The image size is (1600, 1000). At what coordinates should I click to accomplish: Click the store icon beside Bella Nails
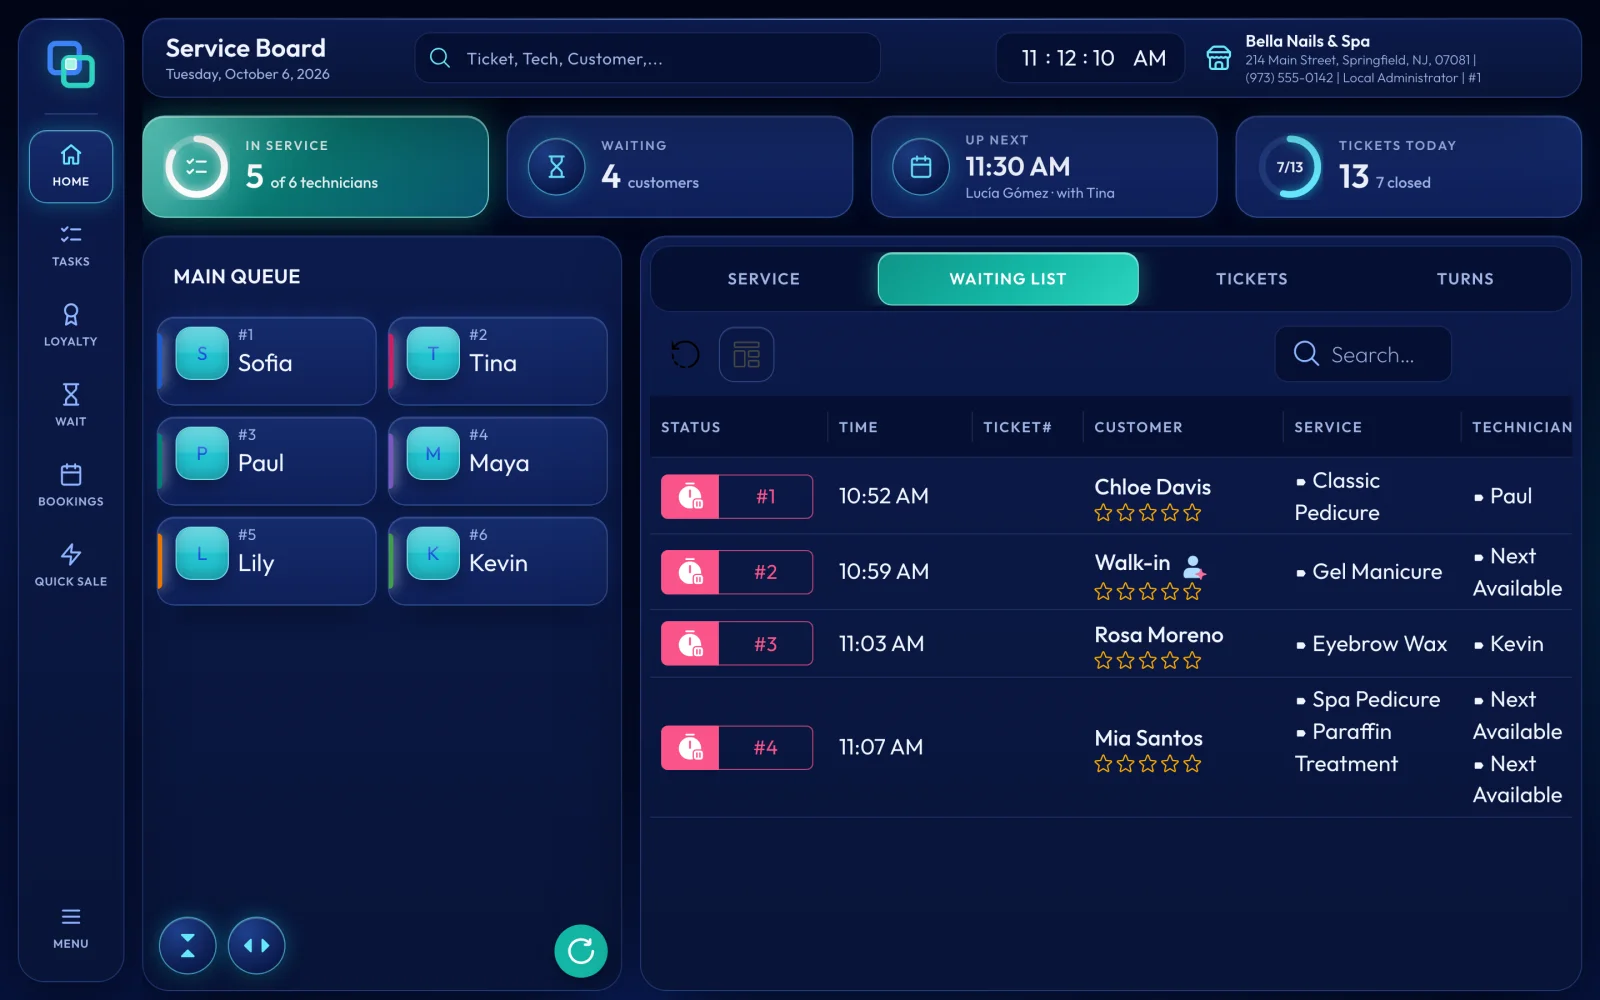pos(1218,58)
